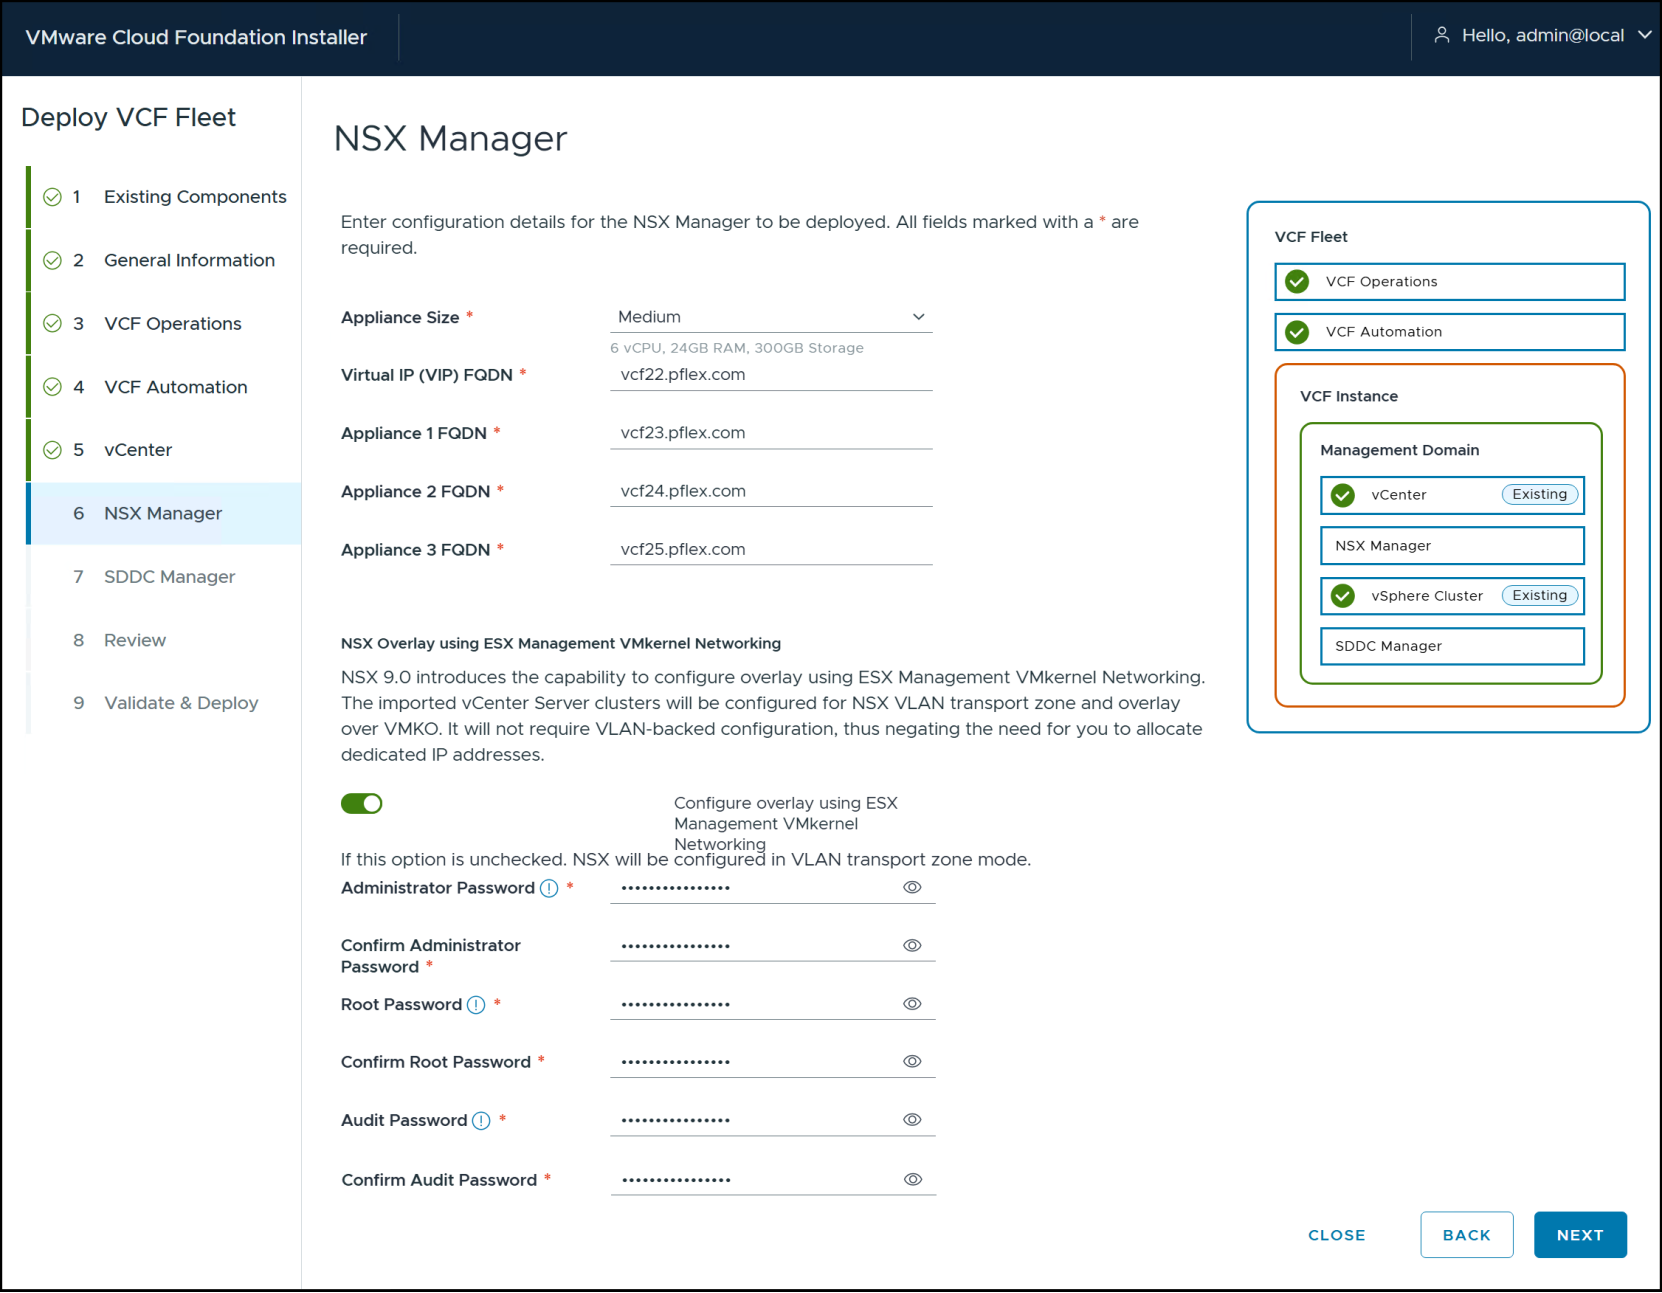
Task: Open the Appliance Size Medium dropdown
Action: coord(771,317)
